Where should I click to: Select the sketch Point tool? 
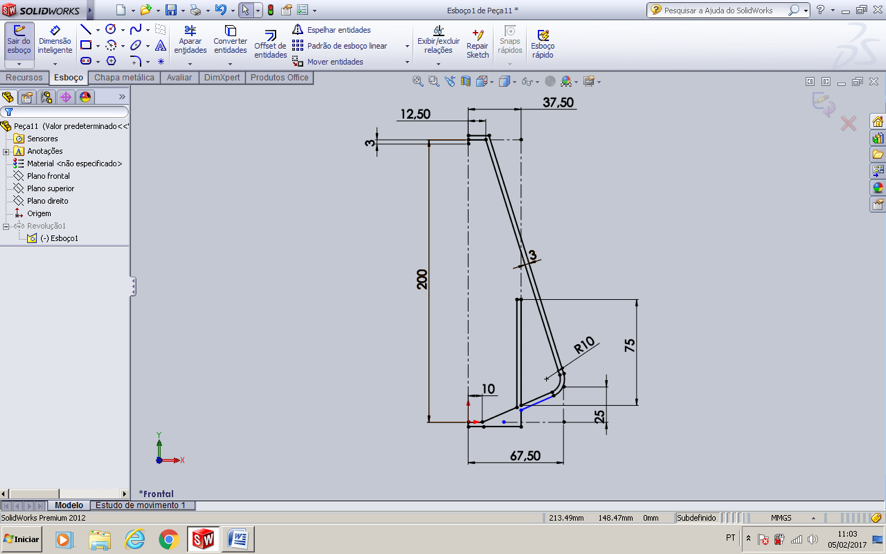pyautogui.click(x=160, y=61)
